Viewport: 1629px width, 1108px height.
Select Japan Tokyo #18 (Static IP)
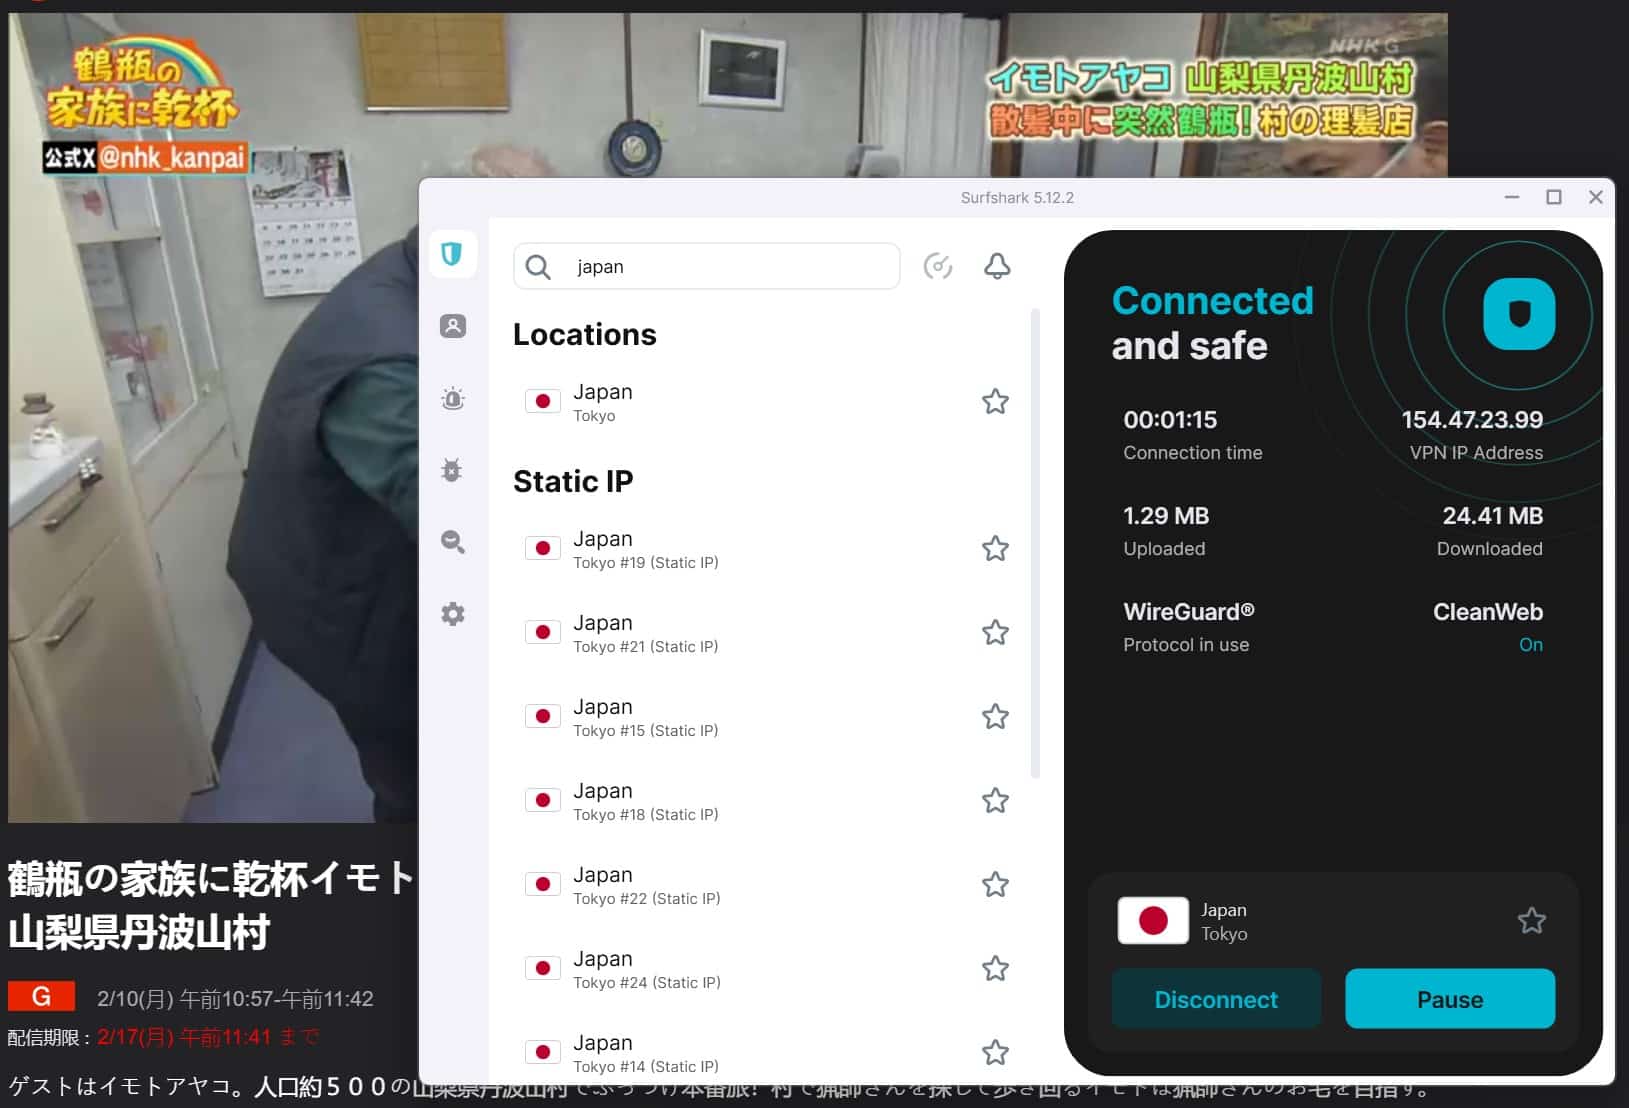766,801
